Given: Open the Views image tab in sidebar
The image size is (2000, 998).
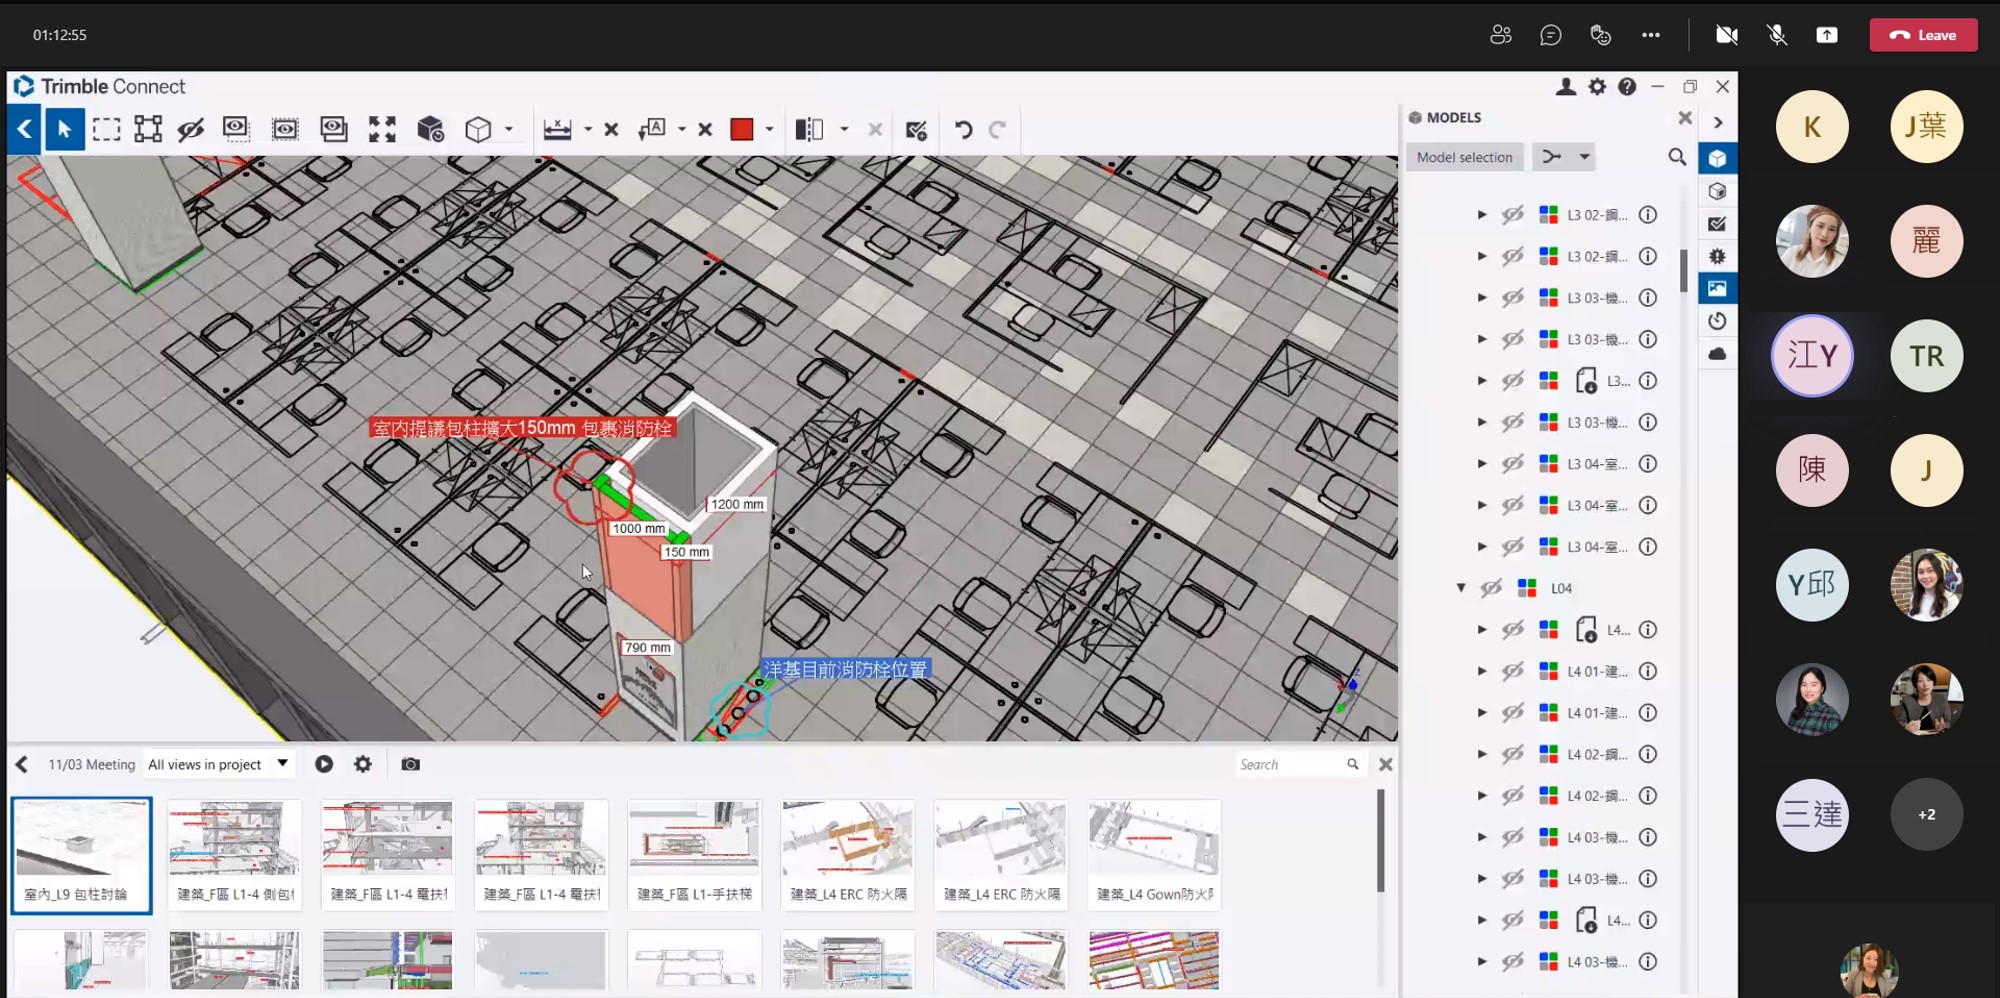Looking at the screenshot, I should (x=1717, y=289).
